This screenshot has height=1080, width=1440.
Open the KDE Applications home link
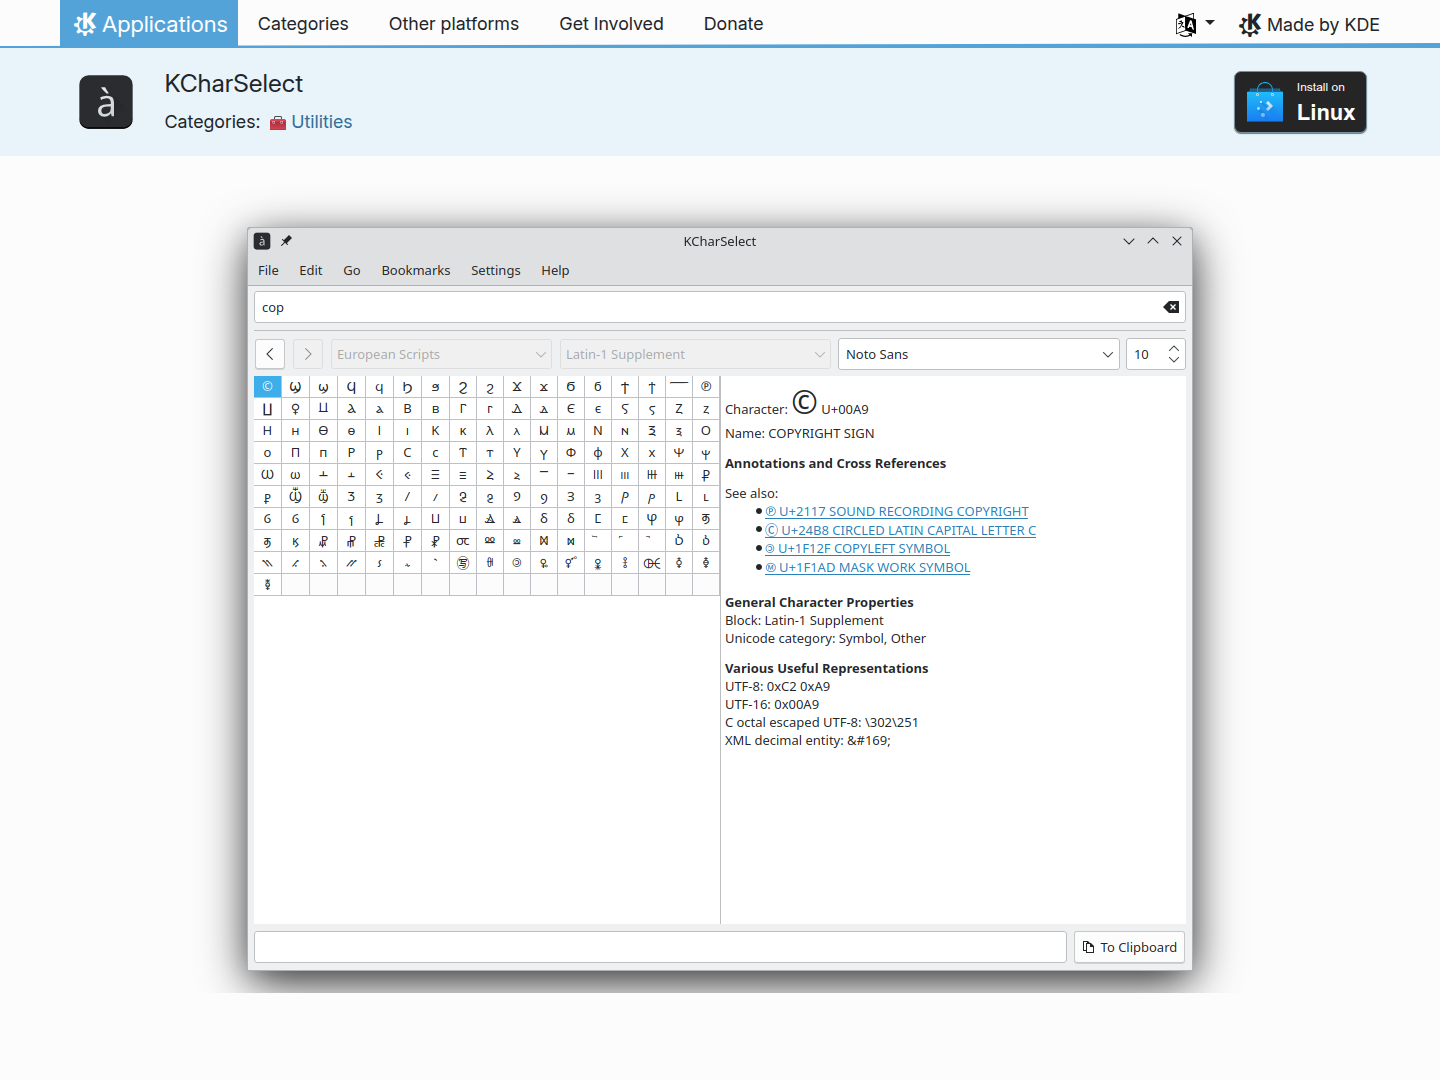click(149, 23)
